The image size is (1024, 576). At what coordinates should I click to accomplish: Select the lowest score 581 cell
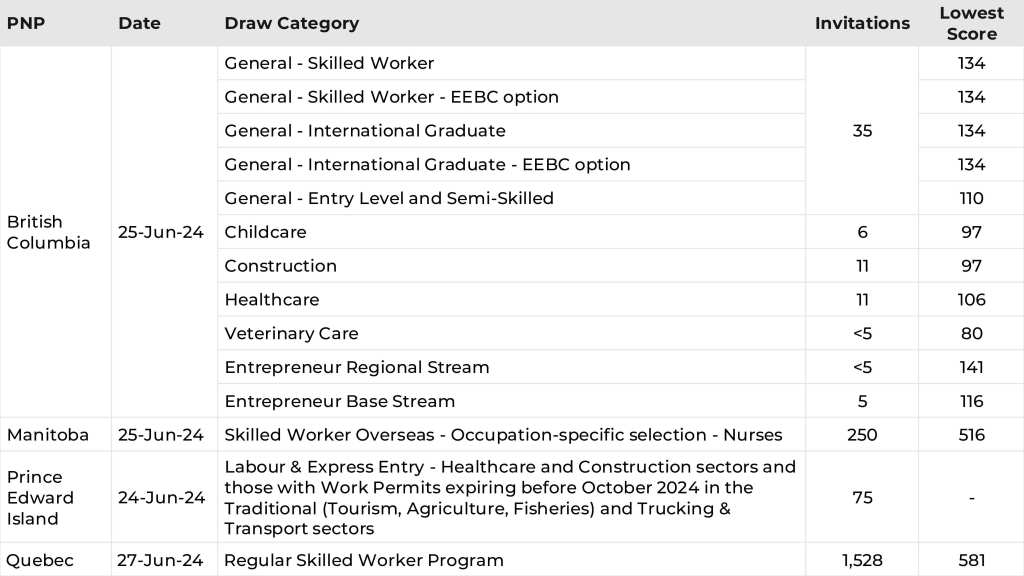point(971,560)
